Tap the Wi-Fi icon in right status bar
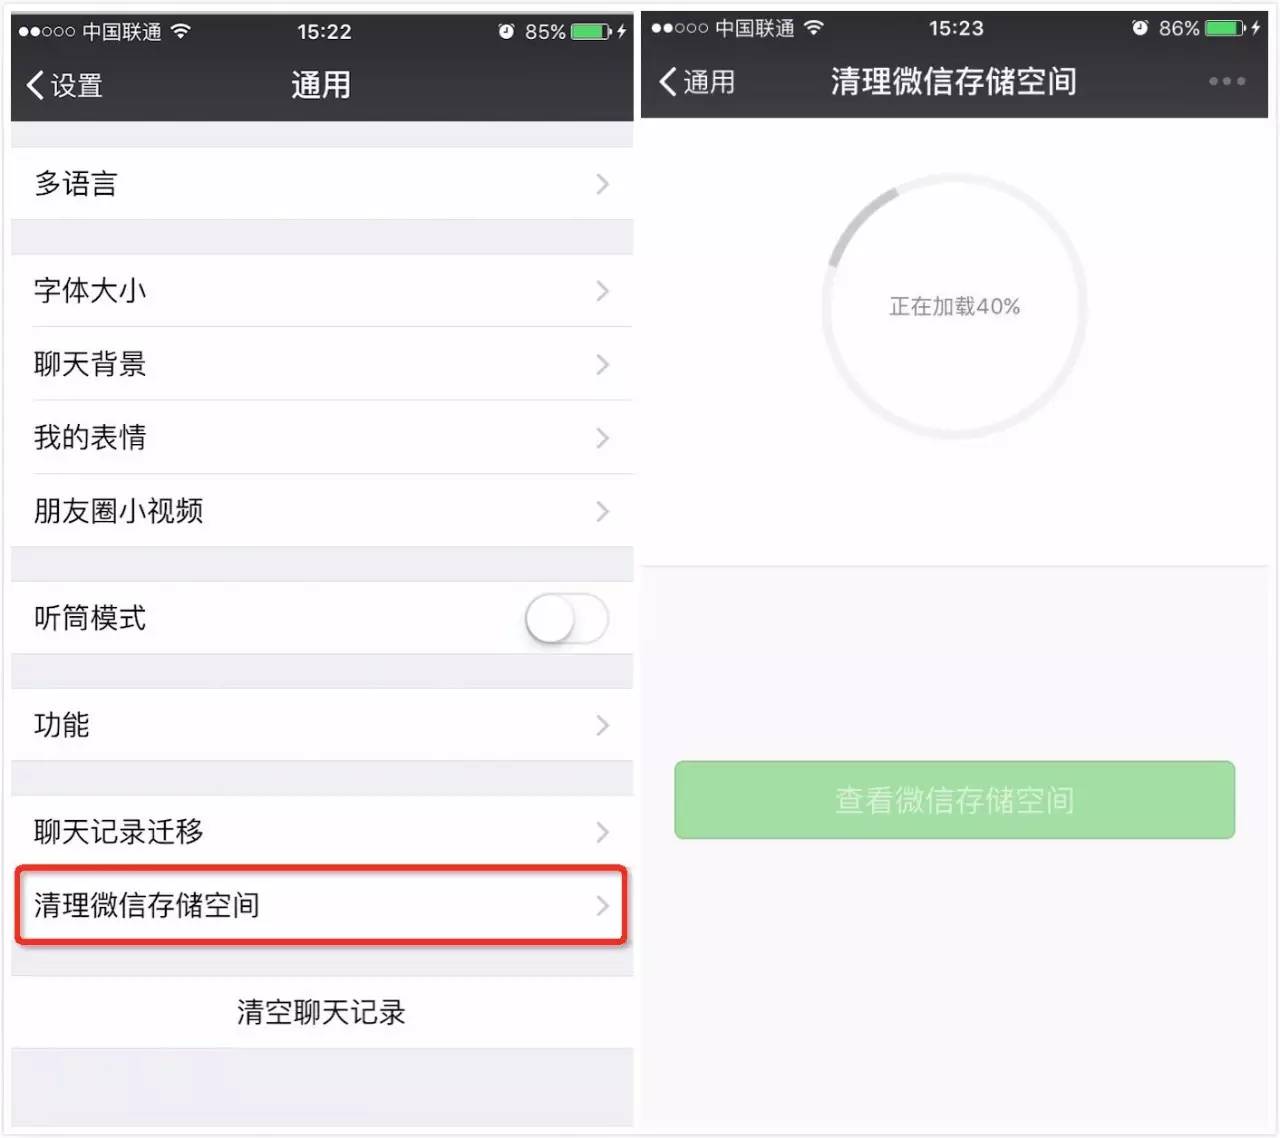The height and width of the screenshot is (1138, 1280). click(814, 27)
